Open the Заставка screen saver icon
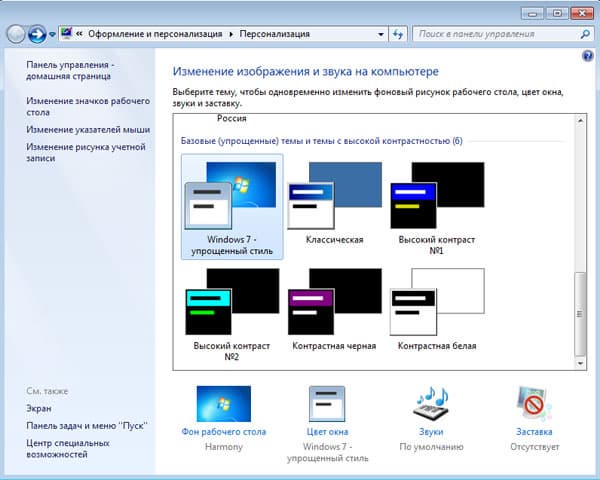 click(x=534, y=403)
